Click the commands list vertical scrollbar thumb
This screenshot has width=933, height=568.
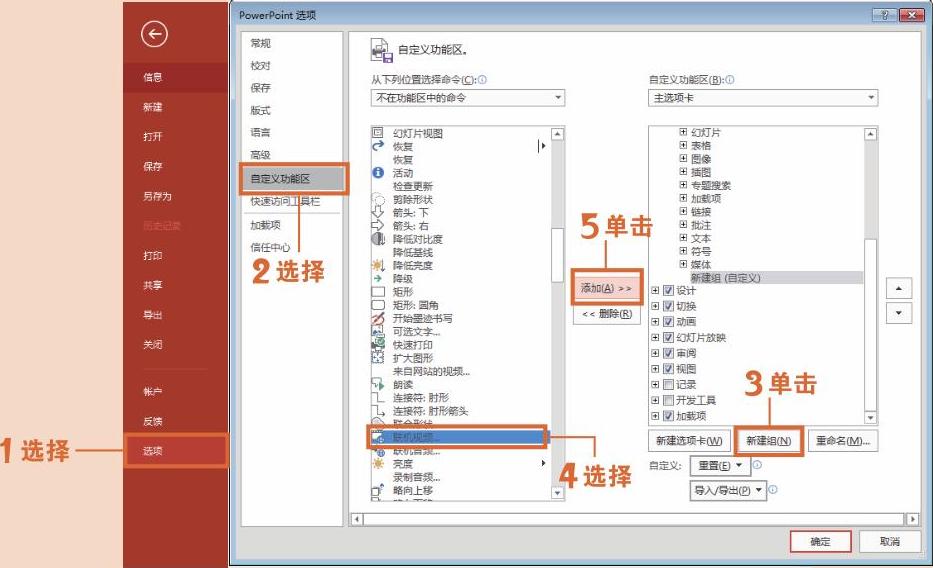[x=557, y=255]
